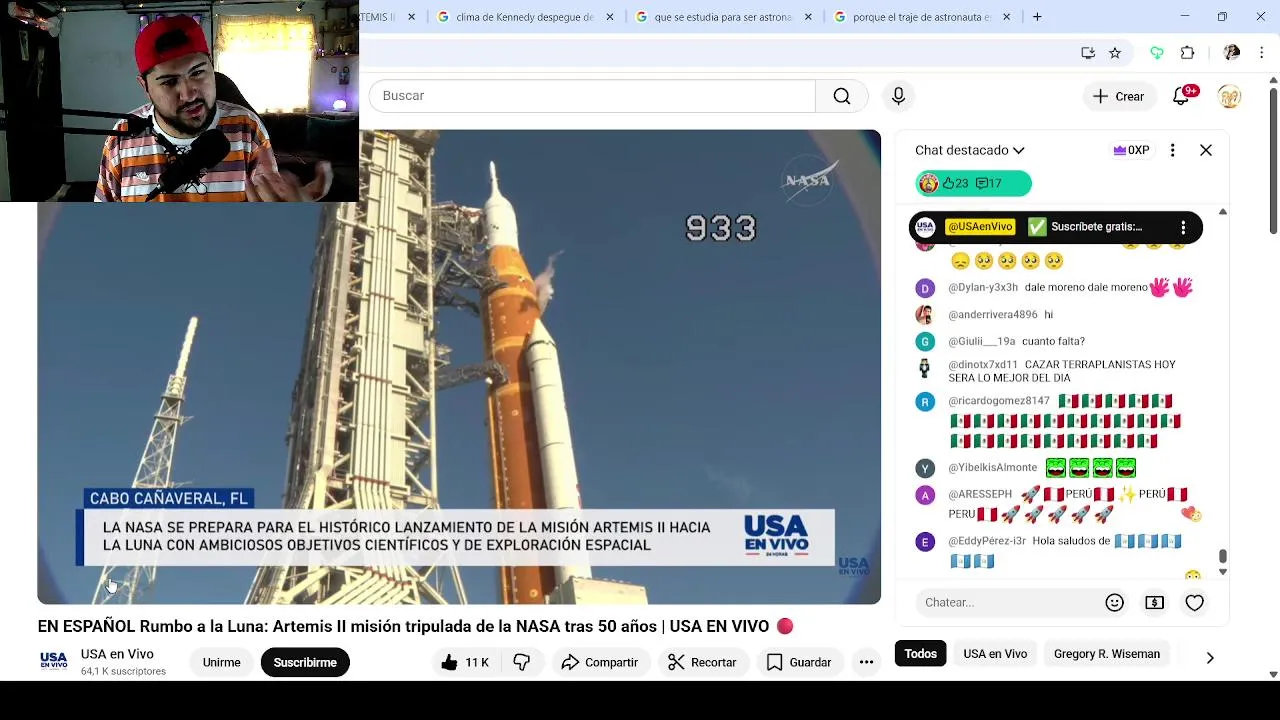Expand the Chat destacado dropdown

(x=969, y=150)
